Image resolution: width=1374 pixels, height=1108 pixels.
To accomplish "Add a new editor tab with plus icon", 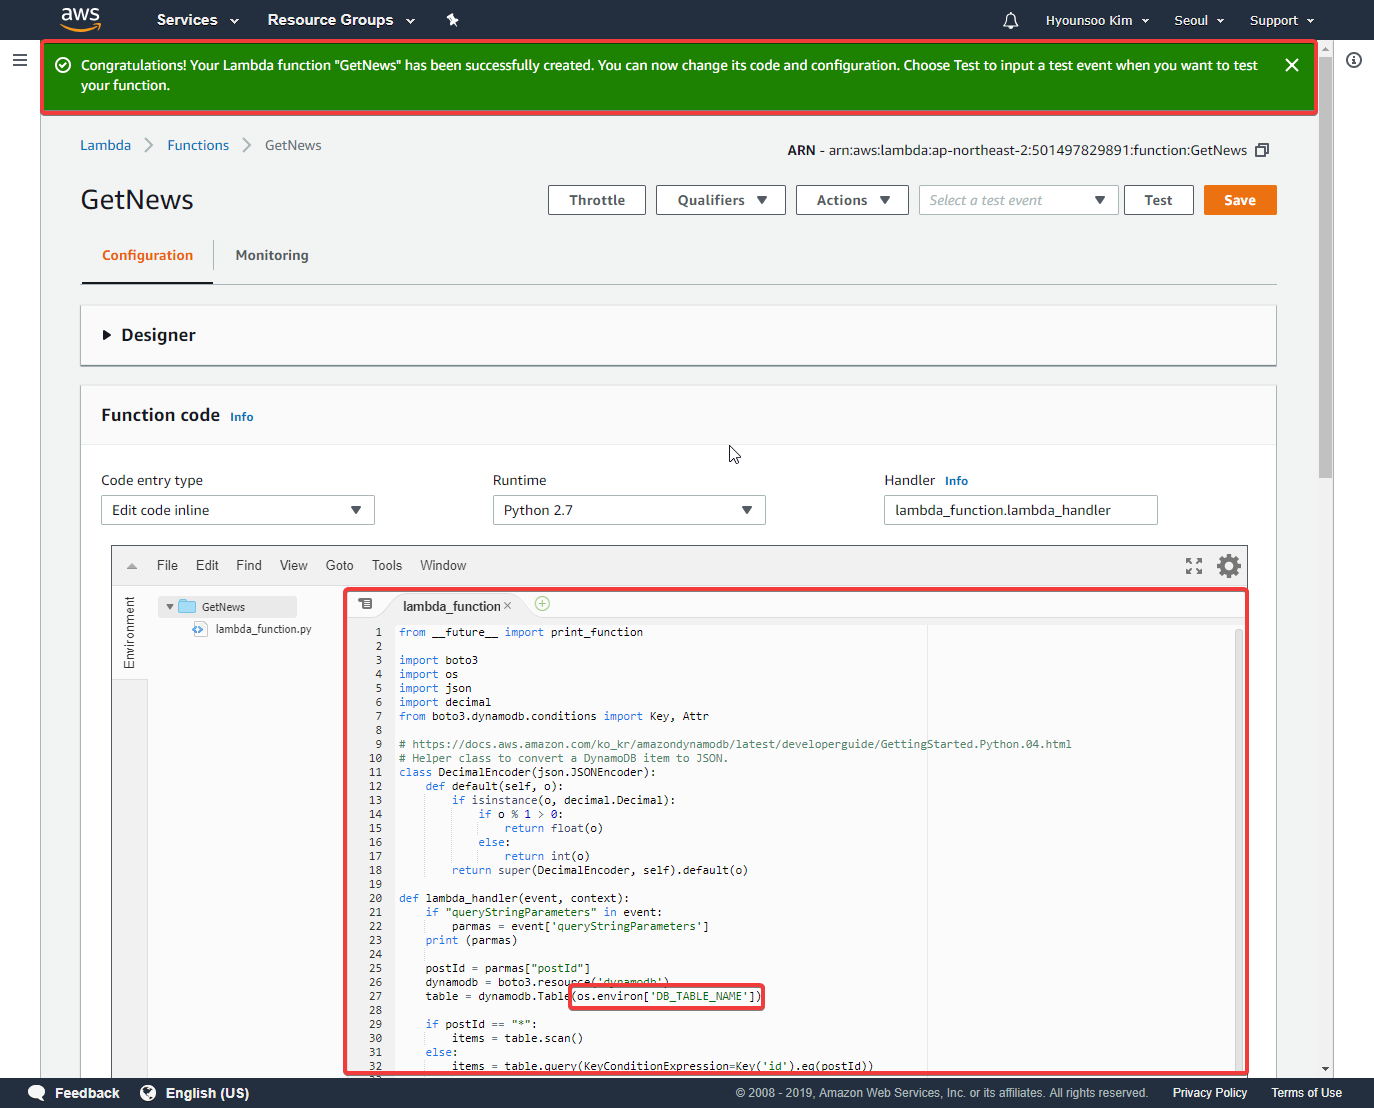I will coord(542,603).
